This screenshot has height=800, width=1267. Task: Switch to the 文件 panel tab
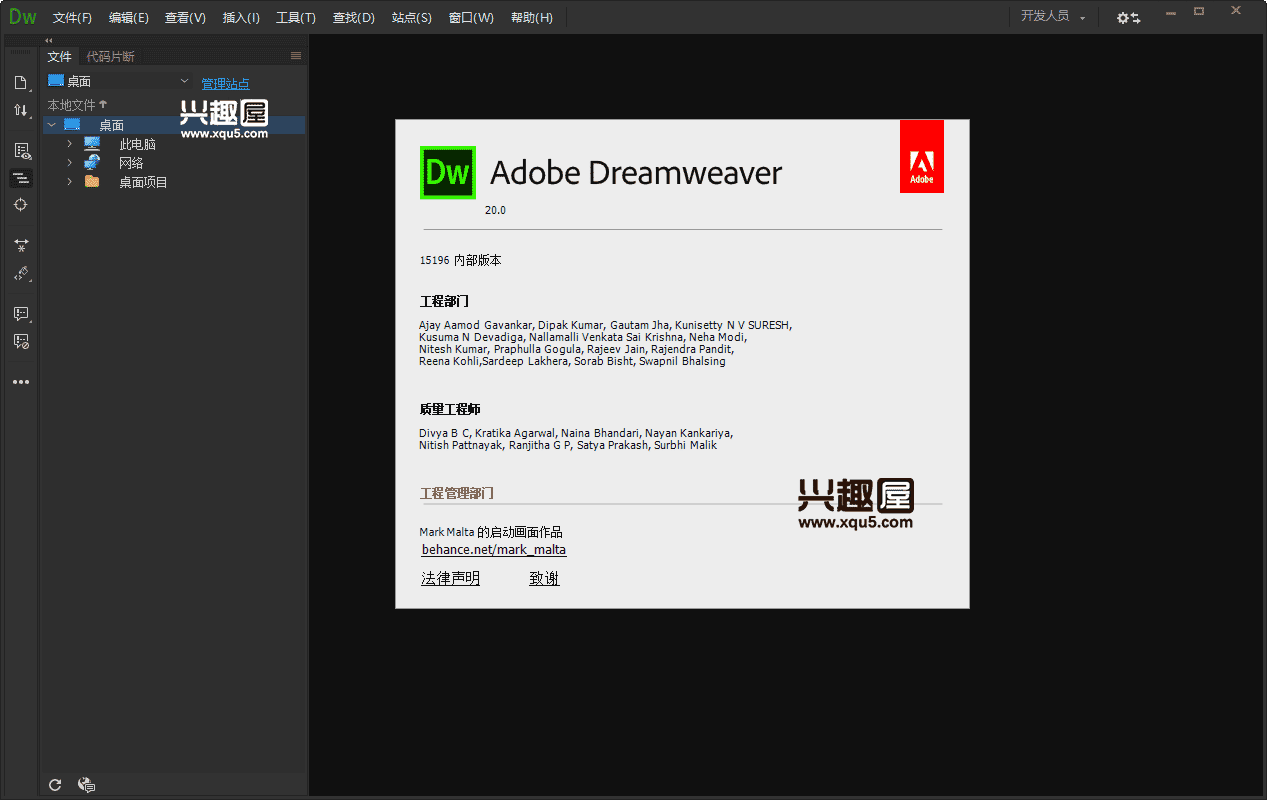(60, 56)
